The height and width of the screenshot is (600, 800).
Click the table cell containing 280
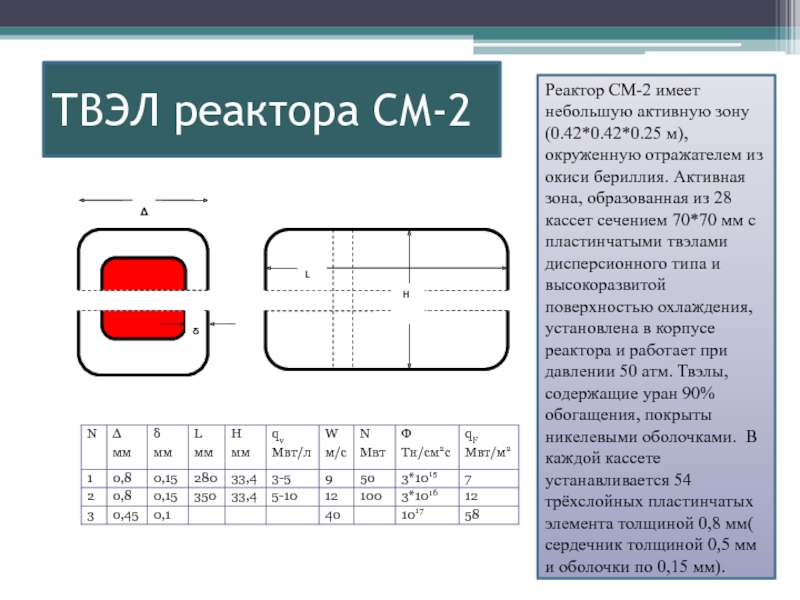point(205,478)
